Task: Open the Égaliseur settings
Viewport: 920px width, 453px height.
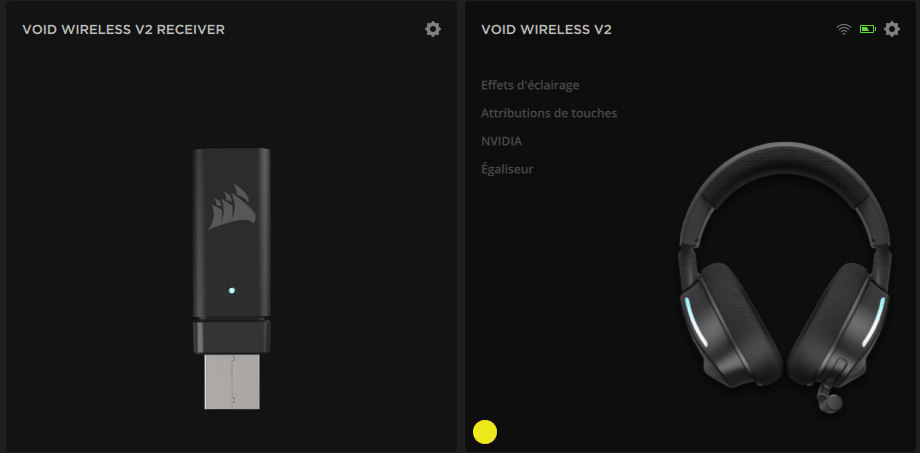Action: coord(507,169)
